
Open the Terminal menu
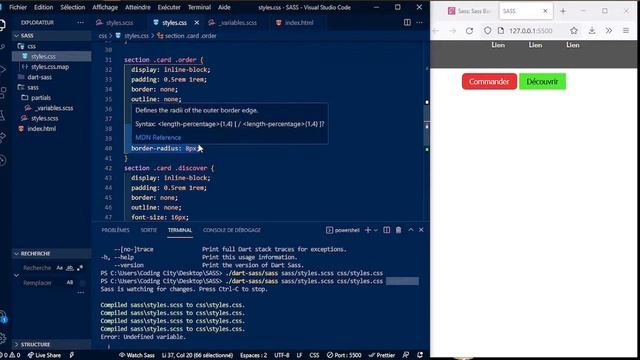[199, 7]
